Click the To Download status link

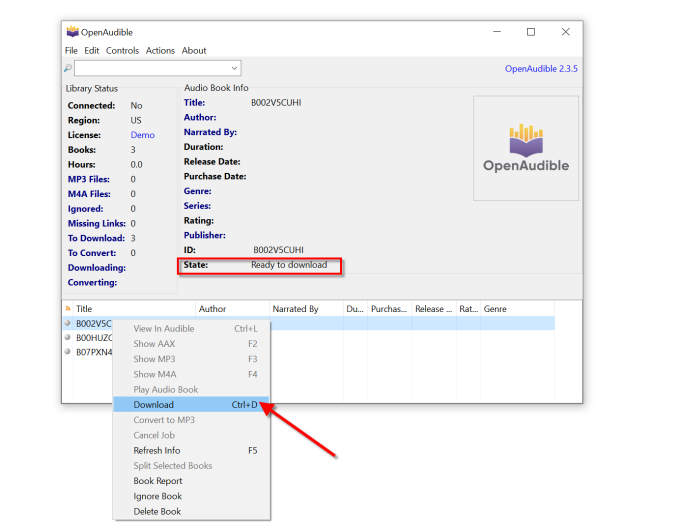(x=96, y=238)
